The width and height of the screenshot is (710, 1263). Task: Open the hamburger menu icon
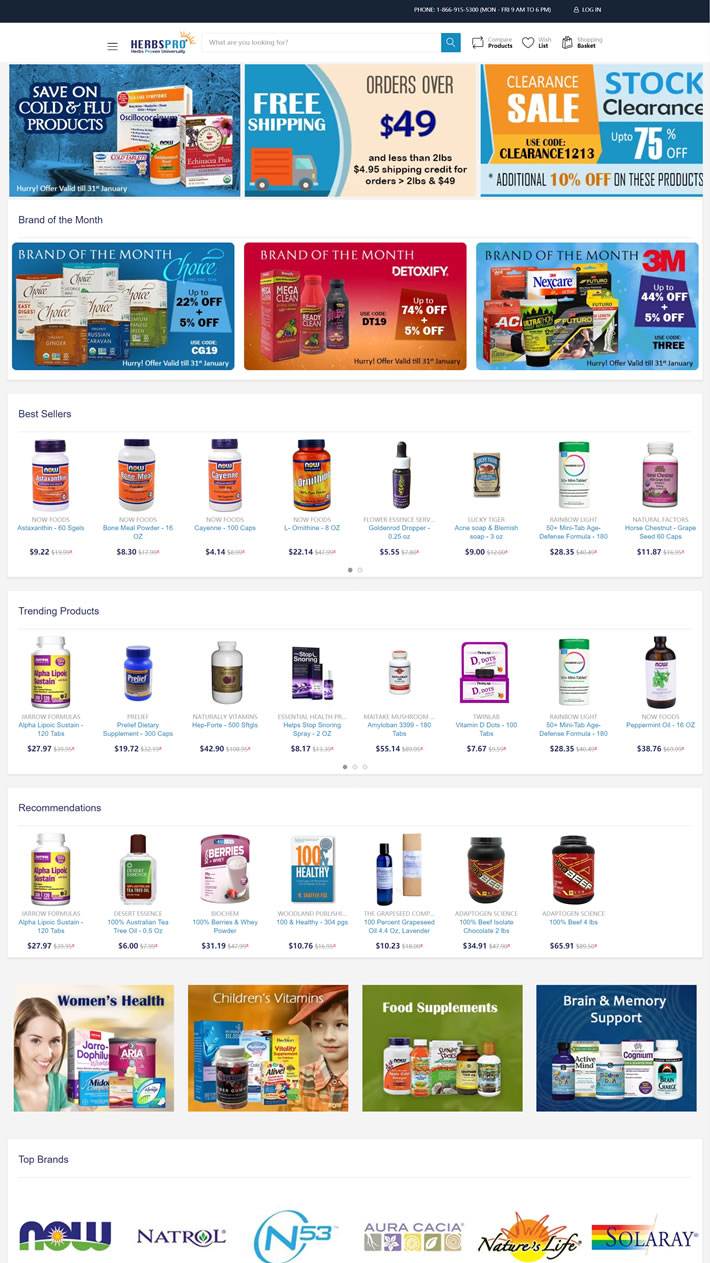(x=112, y=45)
